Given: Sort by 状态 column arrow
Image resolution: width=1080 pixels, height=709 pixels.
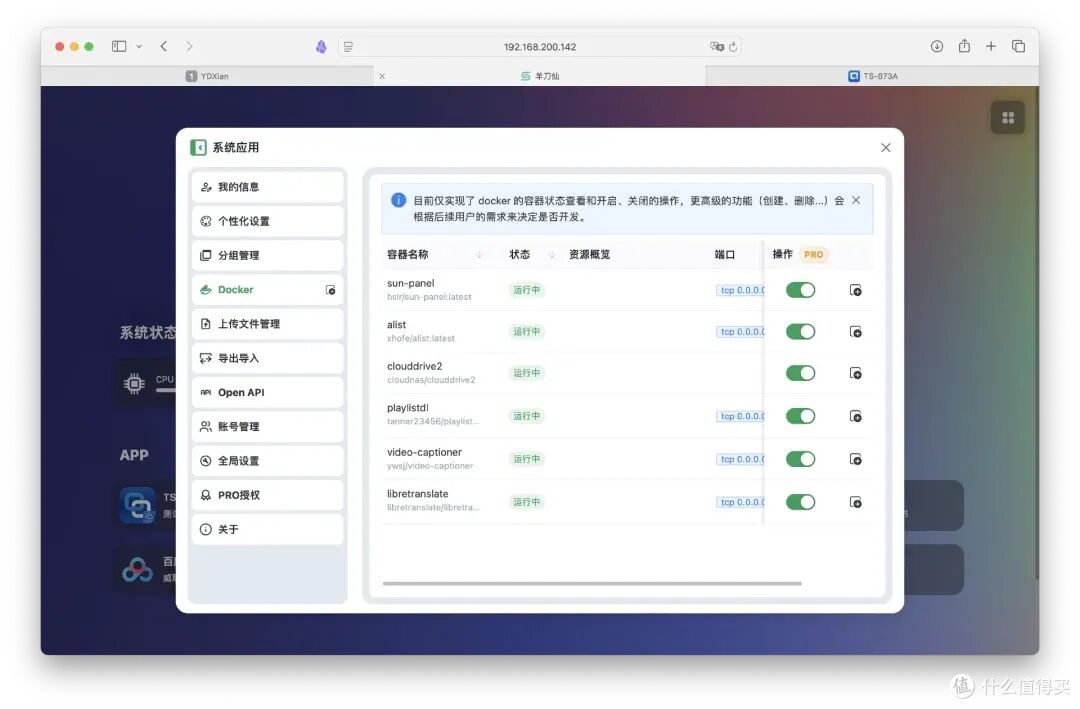Looking at the screenshot, I should click(x=552, y=254).
